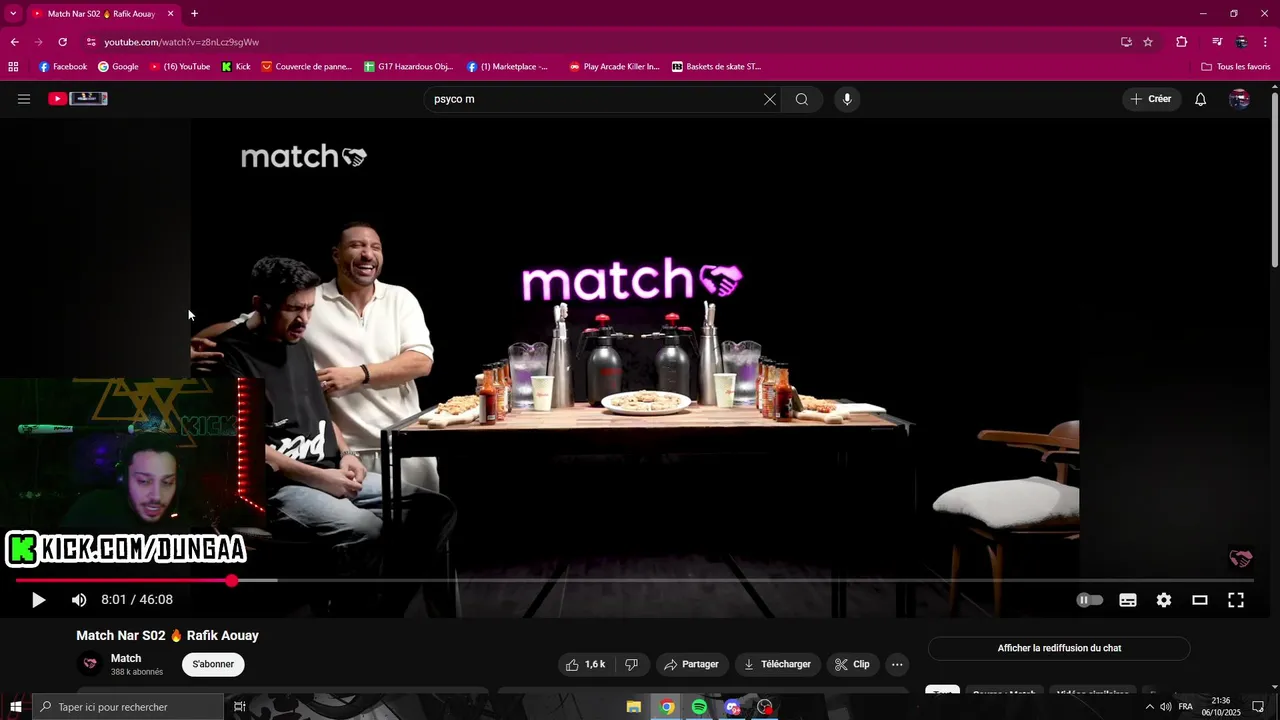Open the YouTube guide hamburger menu
Viewport: 1280px width, 720px height.
[24, 99]
